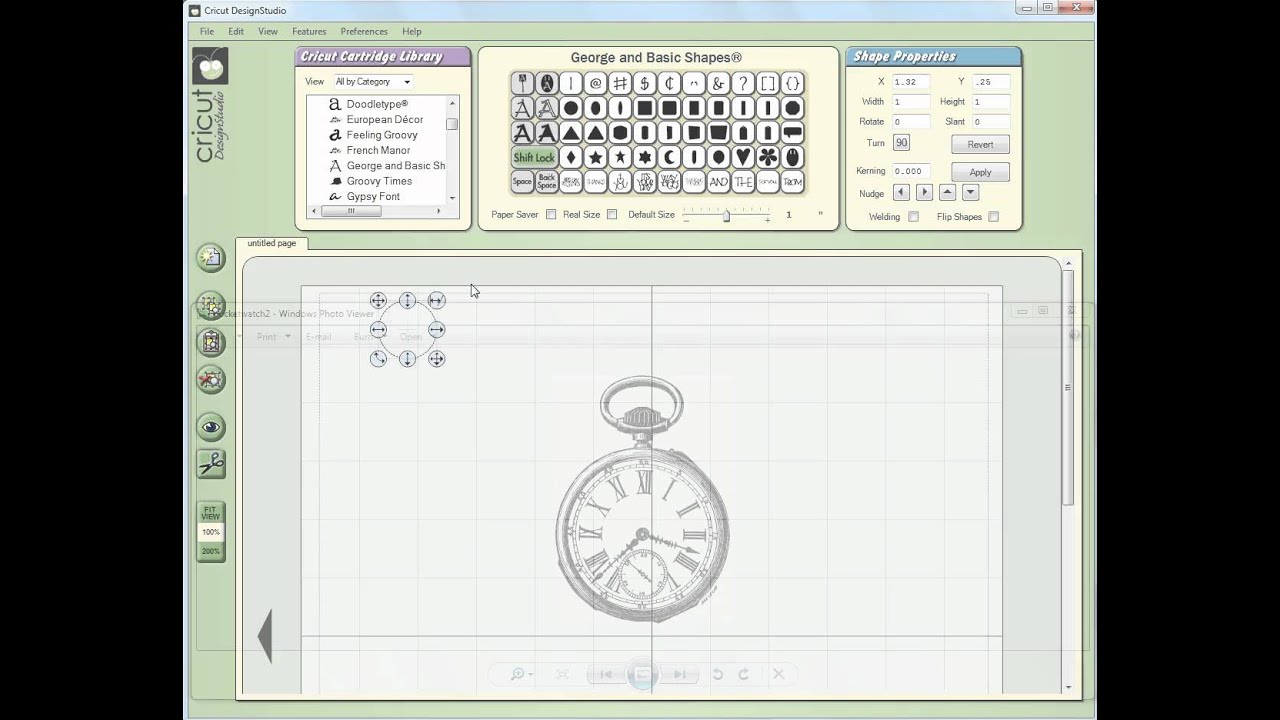
Task: Check the Welding checkbox
Action: tap(913, 217)
